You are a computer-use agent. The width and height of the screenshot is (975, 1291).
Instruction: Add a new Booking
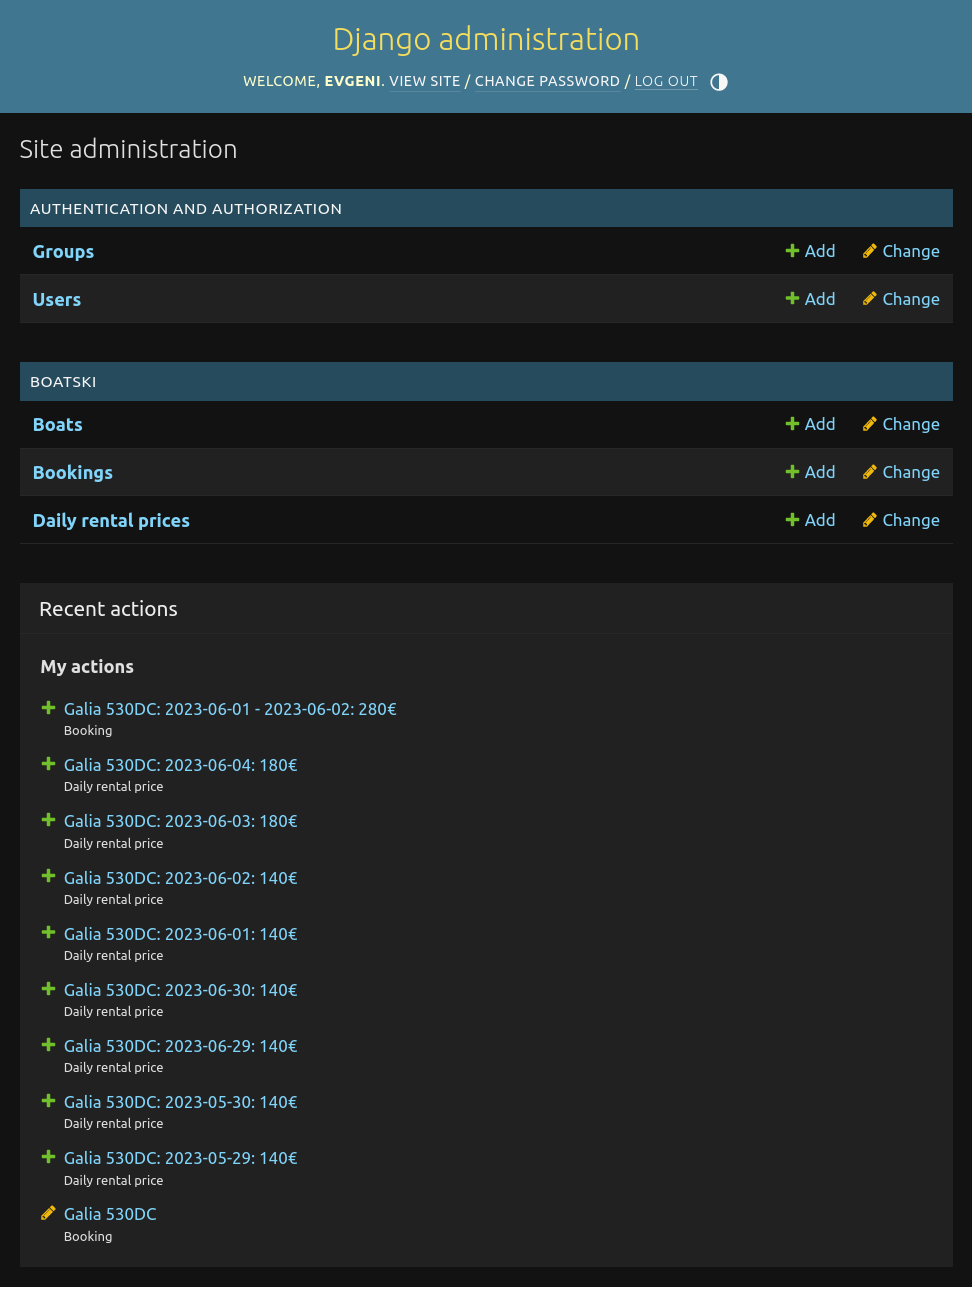point(811,472)
